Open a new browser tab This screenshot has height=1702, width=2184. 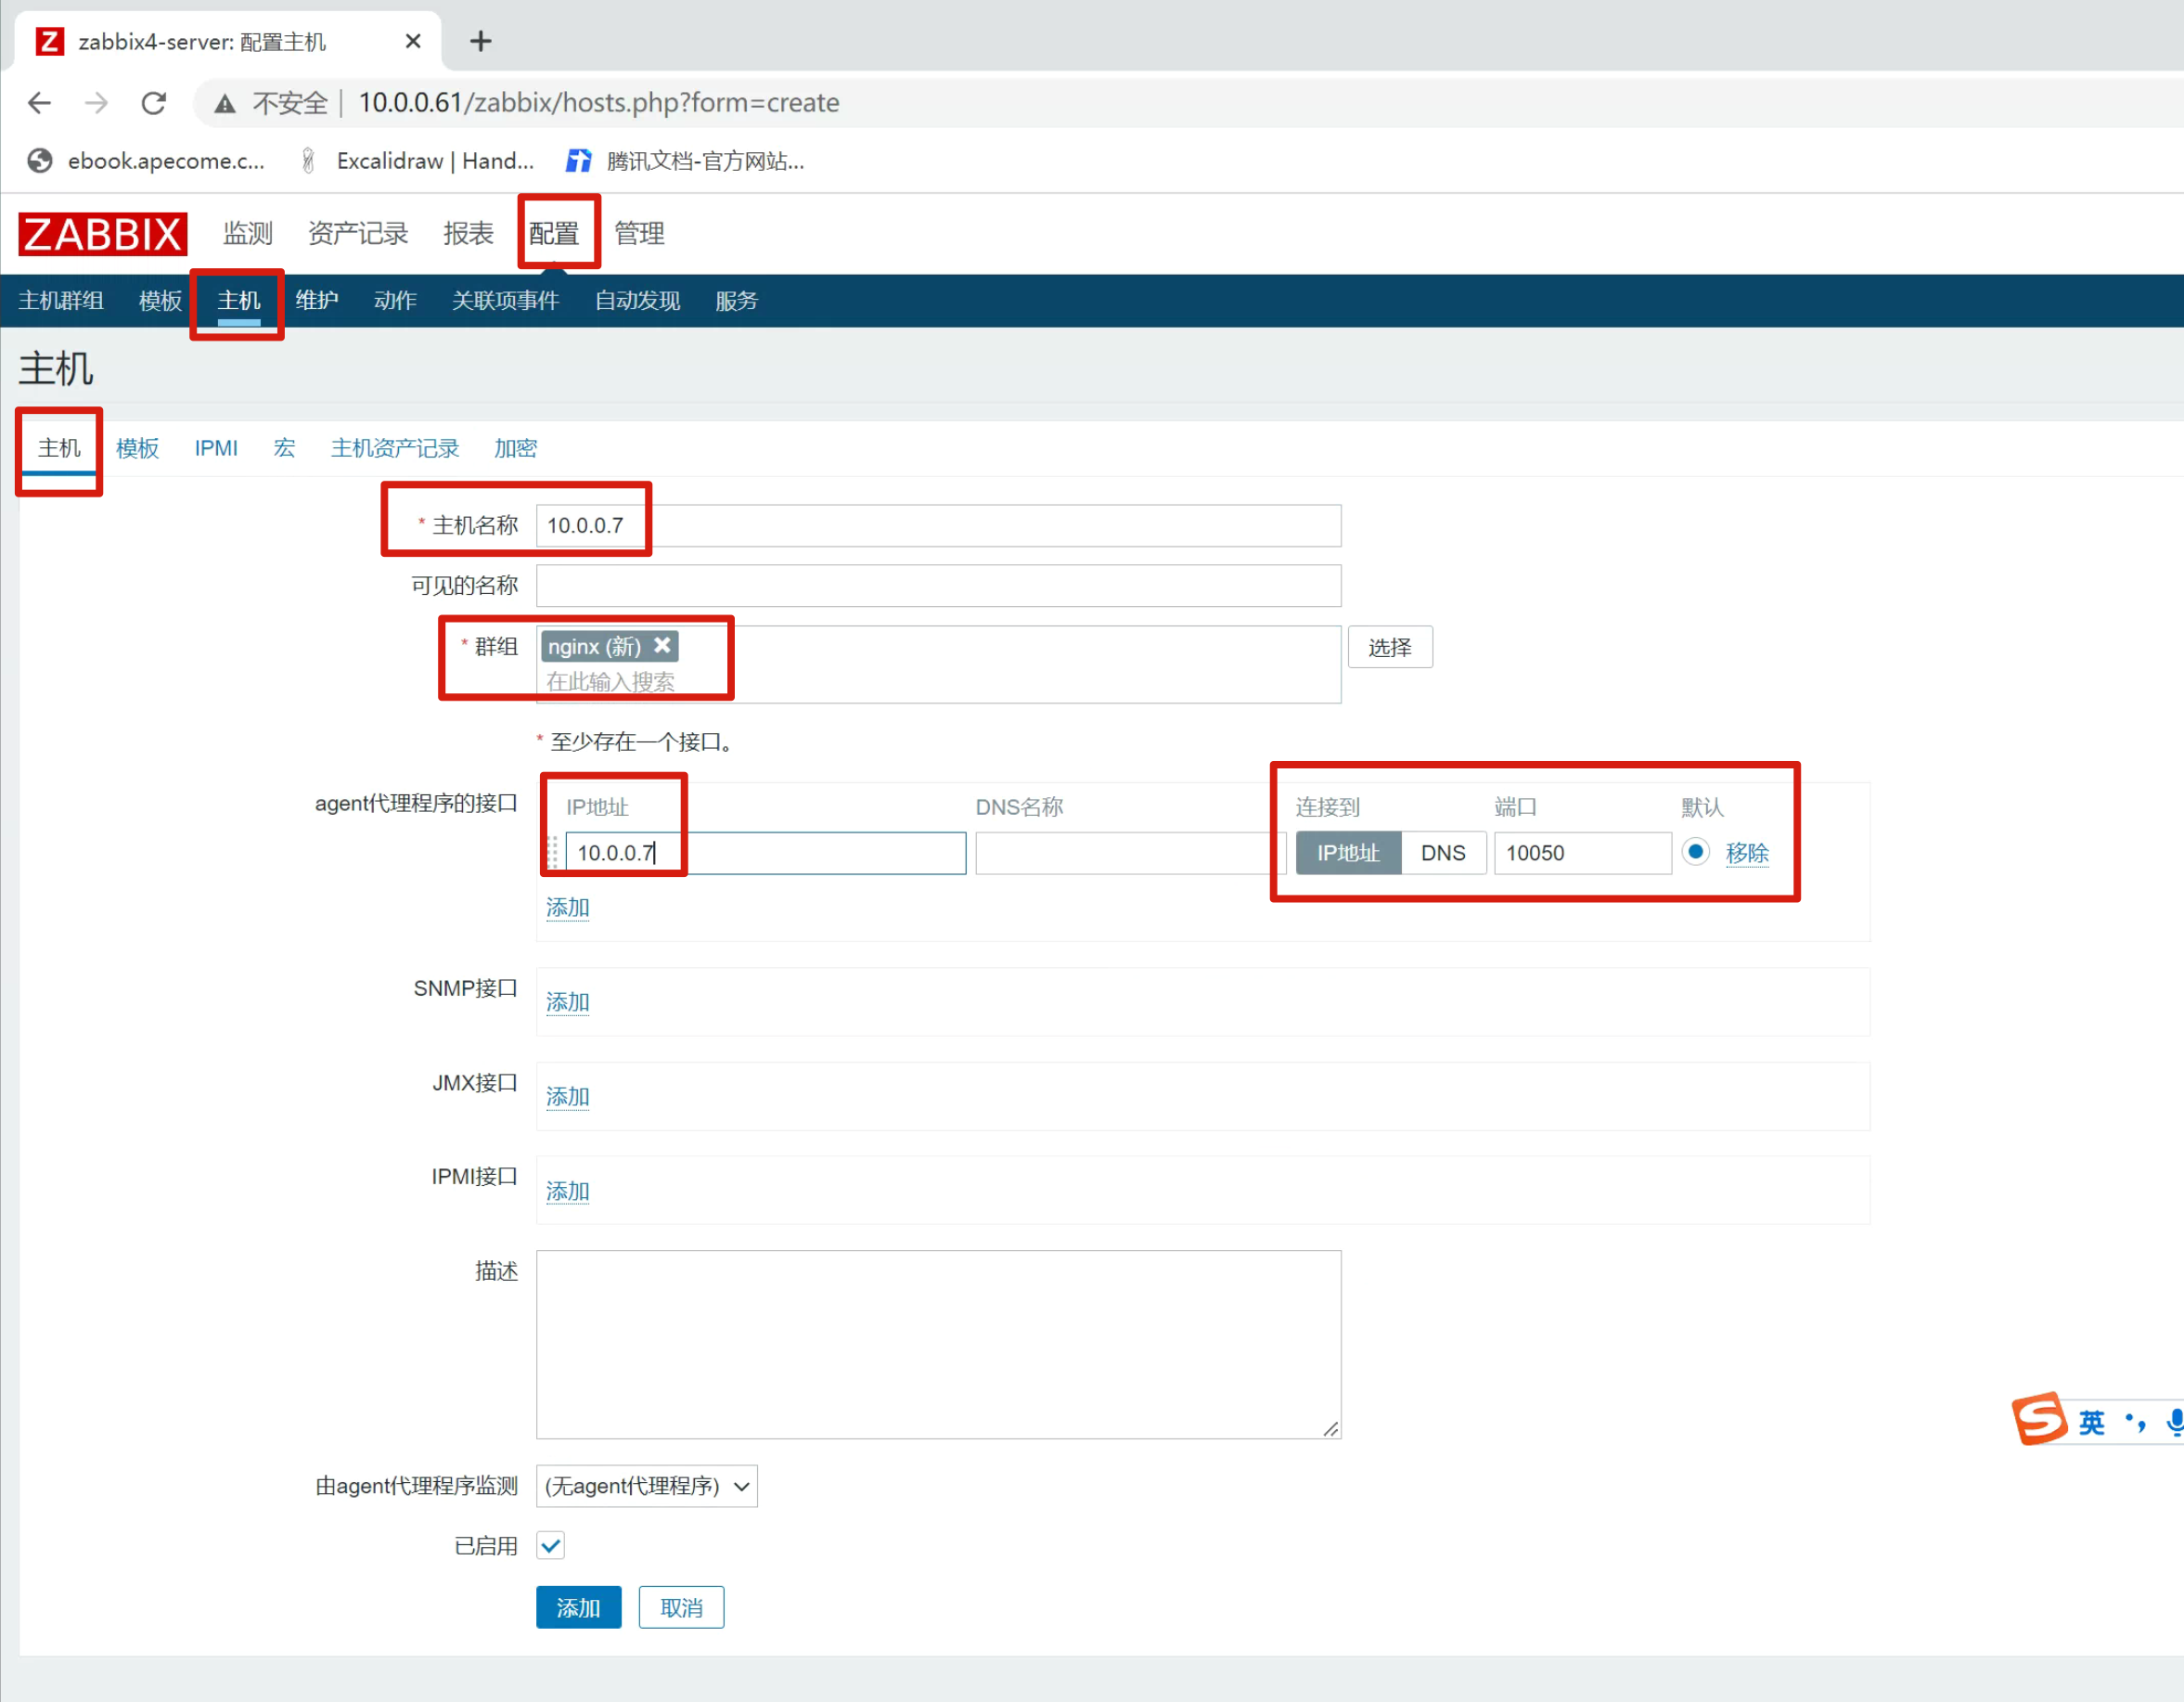pyautogui.click(x=480, y=41)
